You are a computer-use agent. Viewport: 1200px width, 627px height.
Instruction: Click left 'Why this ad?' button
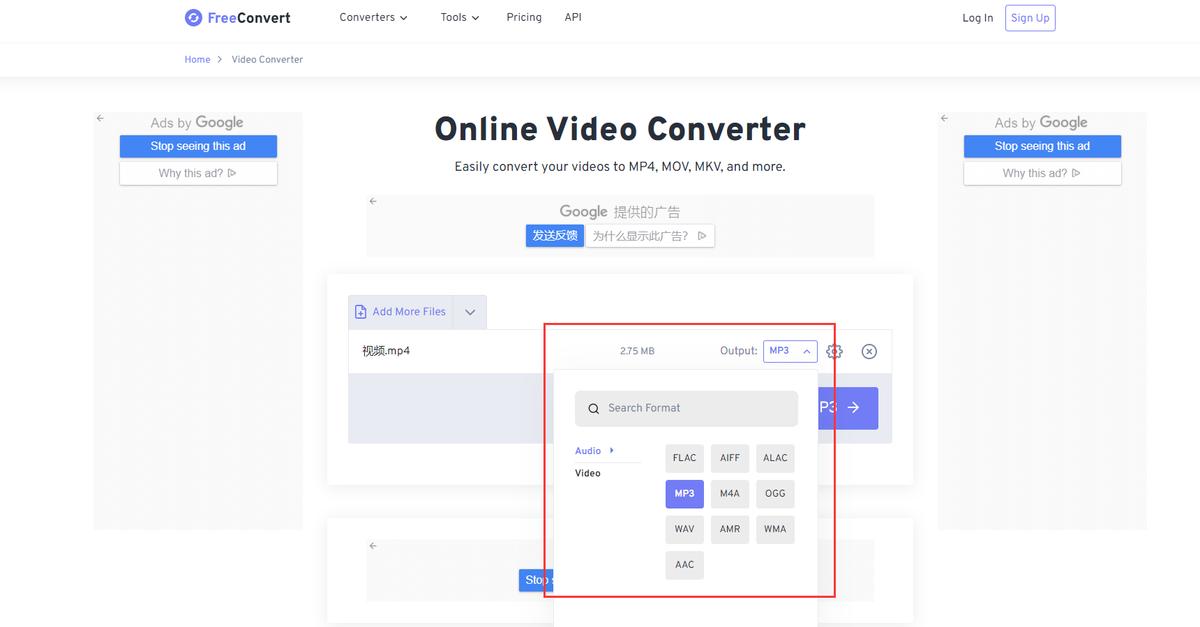[198, 173]
